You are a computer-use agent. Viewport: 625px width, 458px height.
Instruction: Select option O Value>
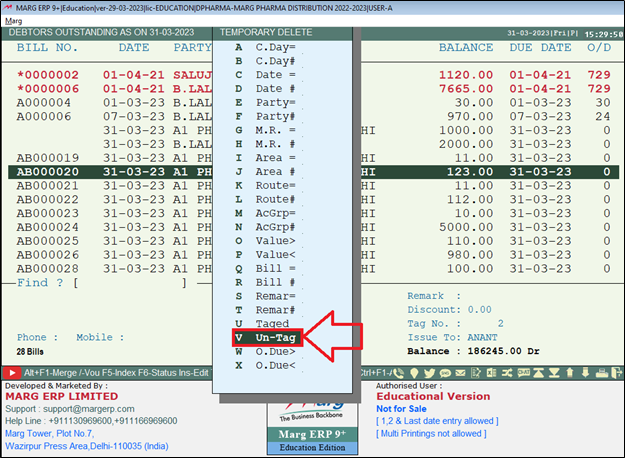265,241
